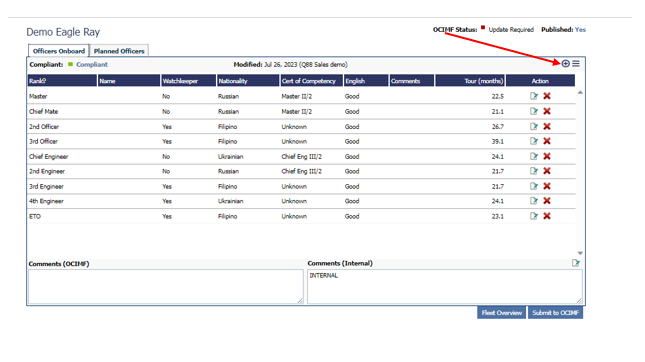
Task: Edit the Master officer row
Action: coord(534,96)
